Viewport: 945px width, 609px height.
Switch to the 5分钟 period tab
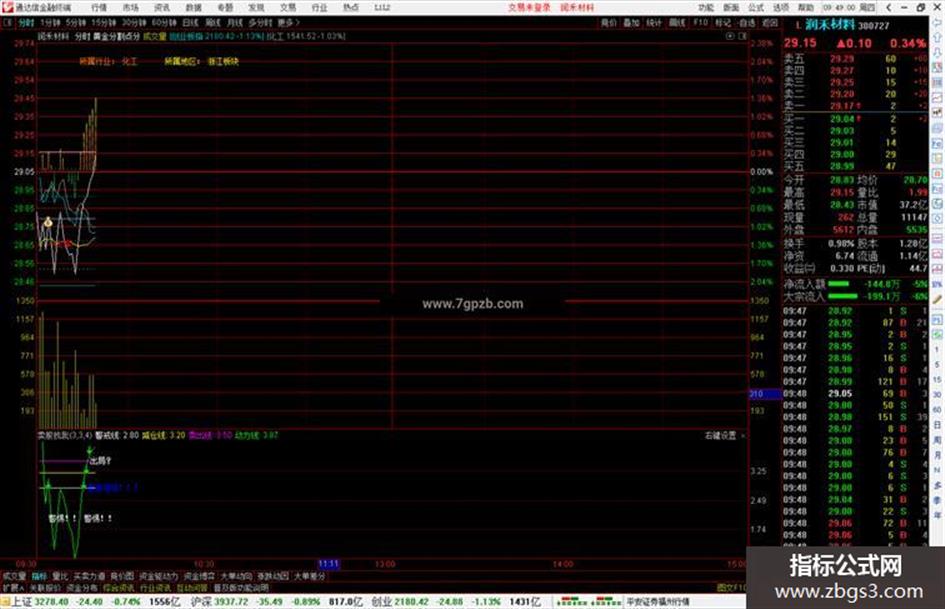(76, 22)
